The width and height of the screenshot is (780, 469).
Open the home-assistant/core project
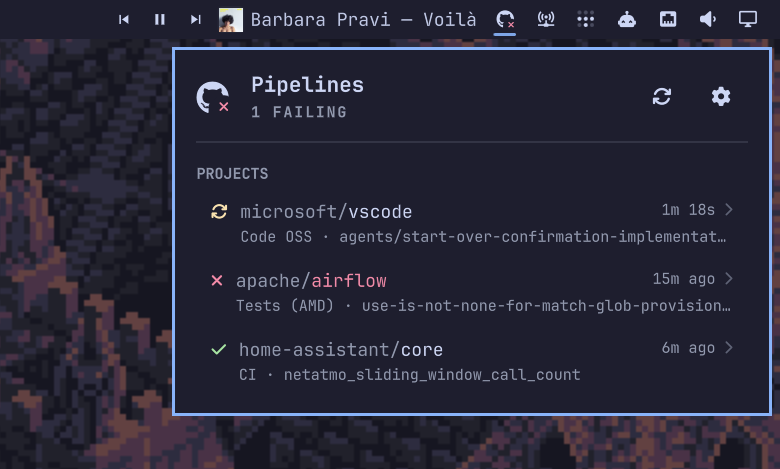pos(472,362)
